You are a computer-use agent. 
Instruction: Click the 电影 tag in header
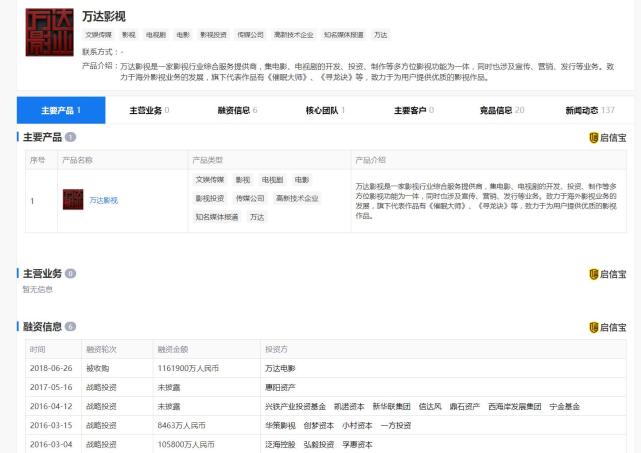183,35
